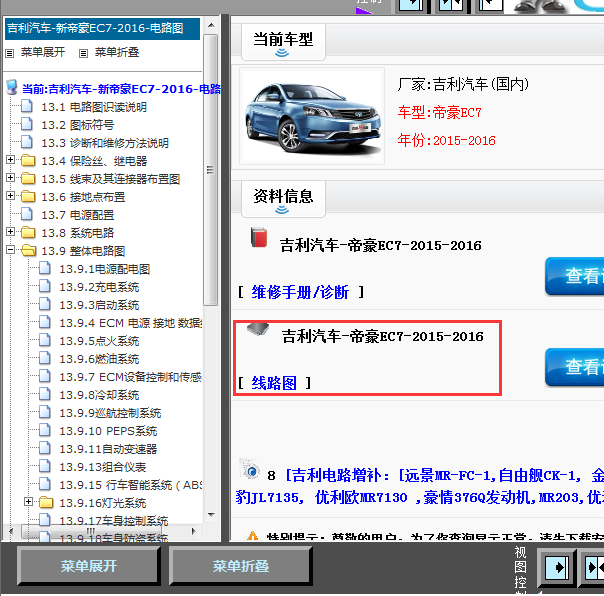This screenshot has height=596, width=604.
Task: Click the 13.6 接地点布置 folder icon
Action: (28, 196)
